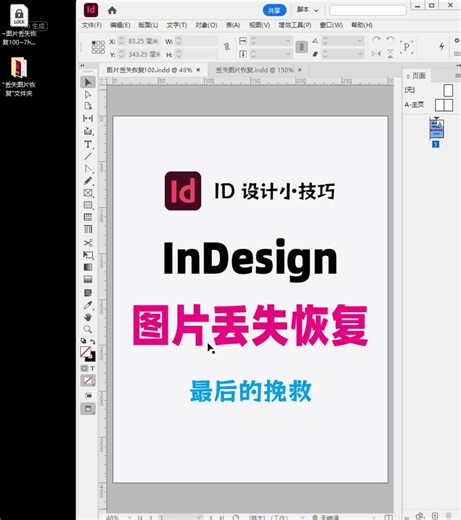
Task: Close the 图片丢失恢复100.indd tab
Action: point(198,70)
